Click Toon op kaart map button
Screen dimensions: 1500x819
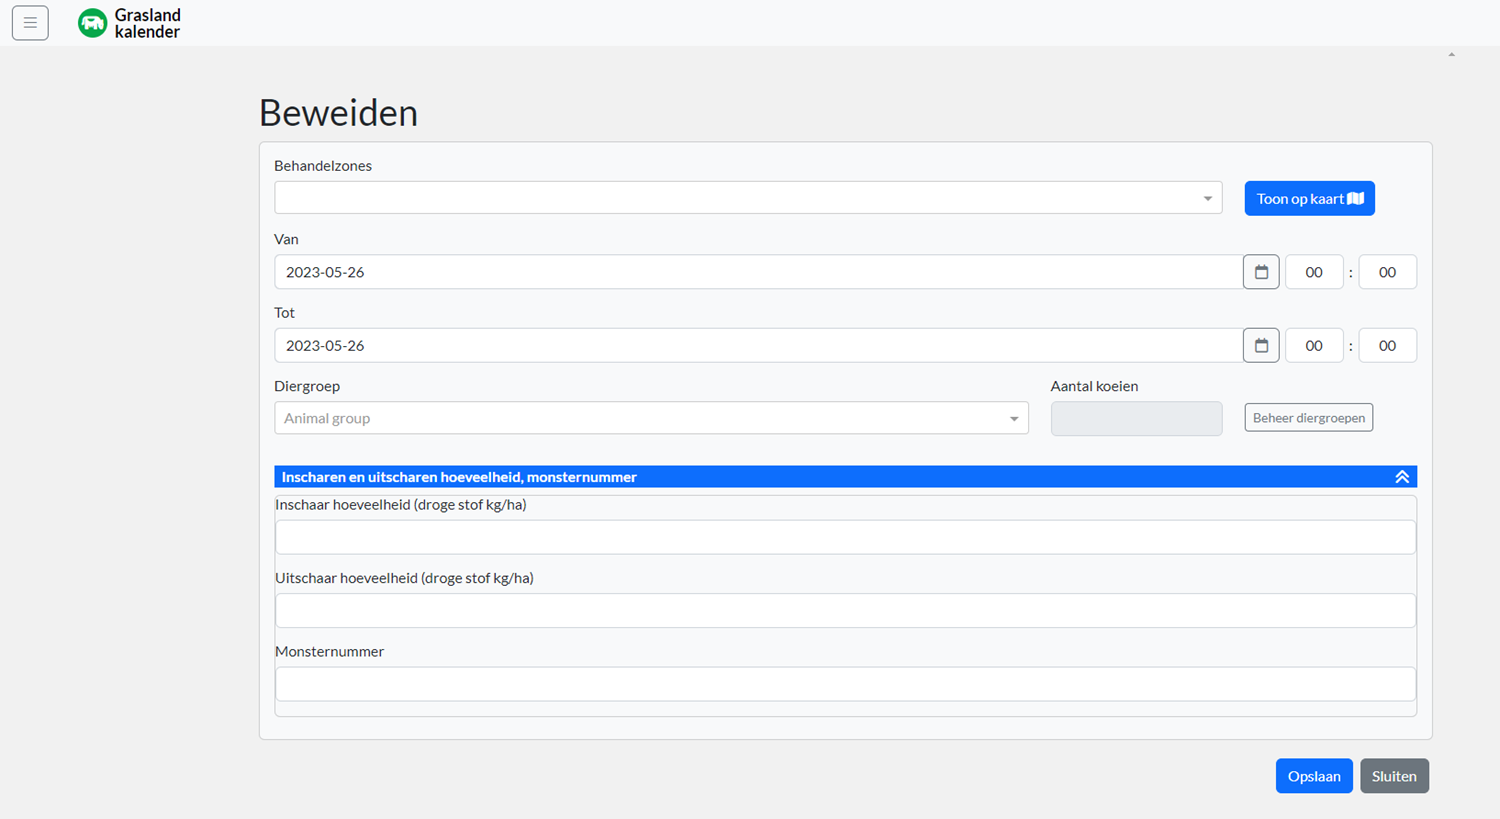1309,198
